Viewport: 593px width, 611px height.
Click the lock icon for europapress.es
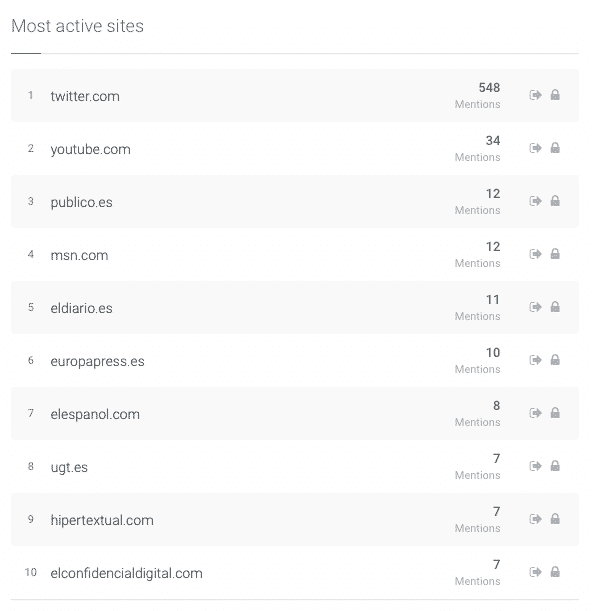tap(555, 360)
